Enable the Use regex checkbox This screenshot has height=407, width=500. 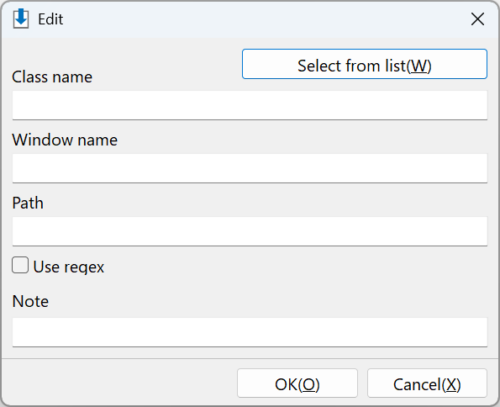click(x=20, y=265)
